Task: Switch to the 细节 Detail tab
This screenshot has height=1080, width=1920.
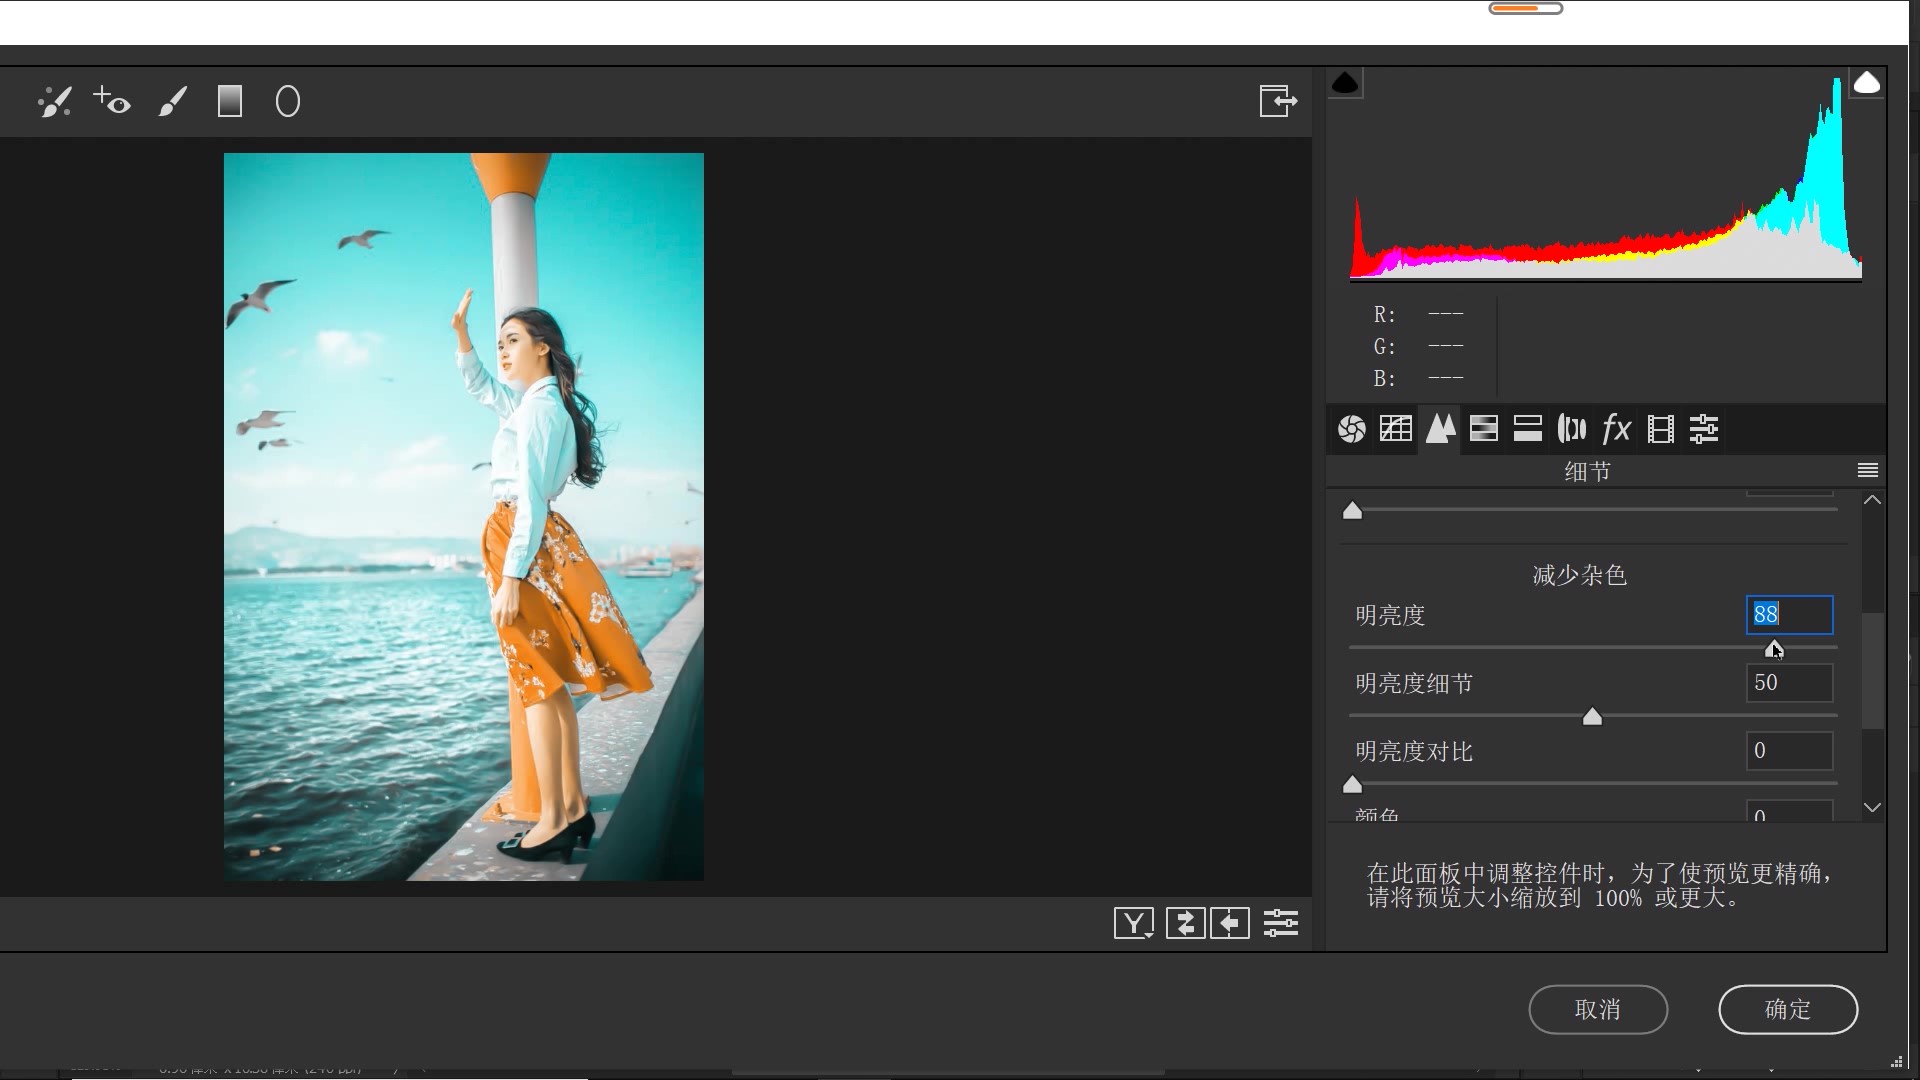Action: [1440, 429]
